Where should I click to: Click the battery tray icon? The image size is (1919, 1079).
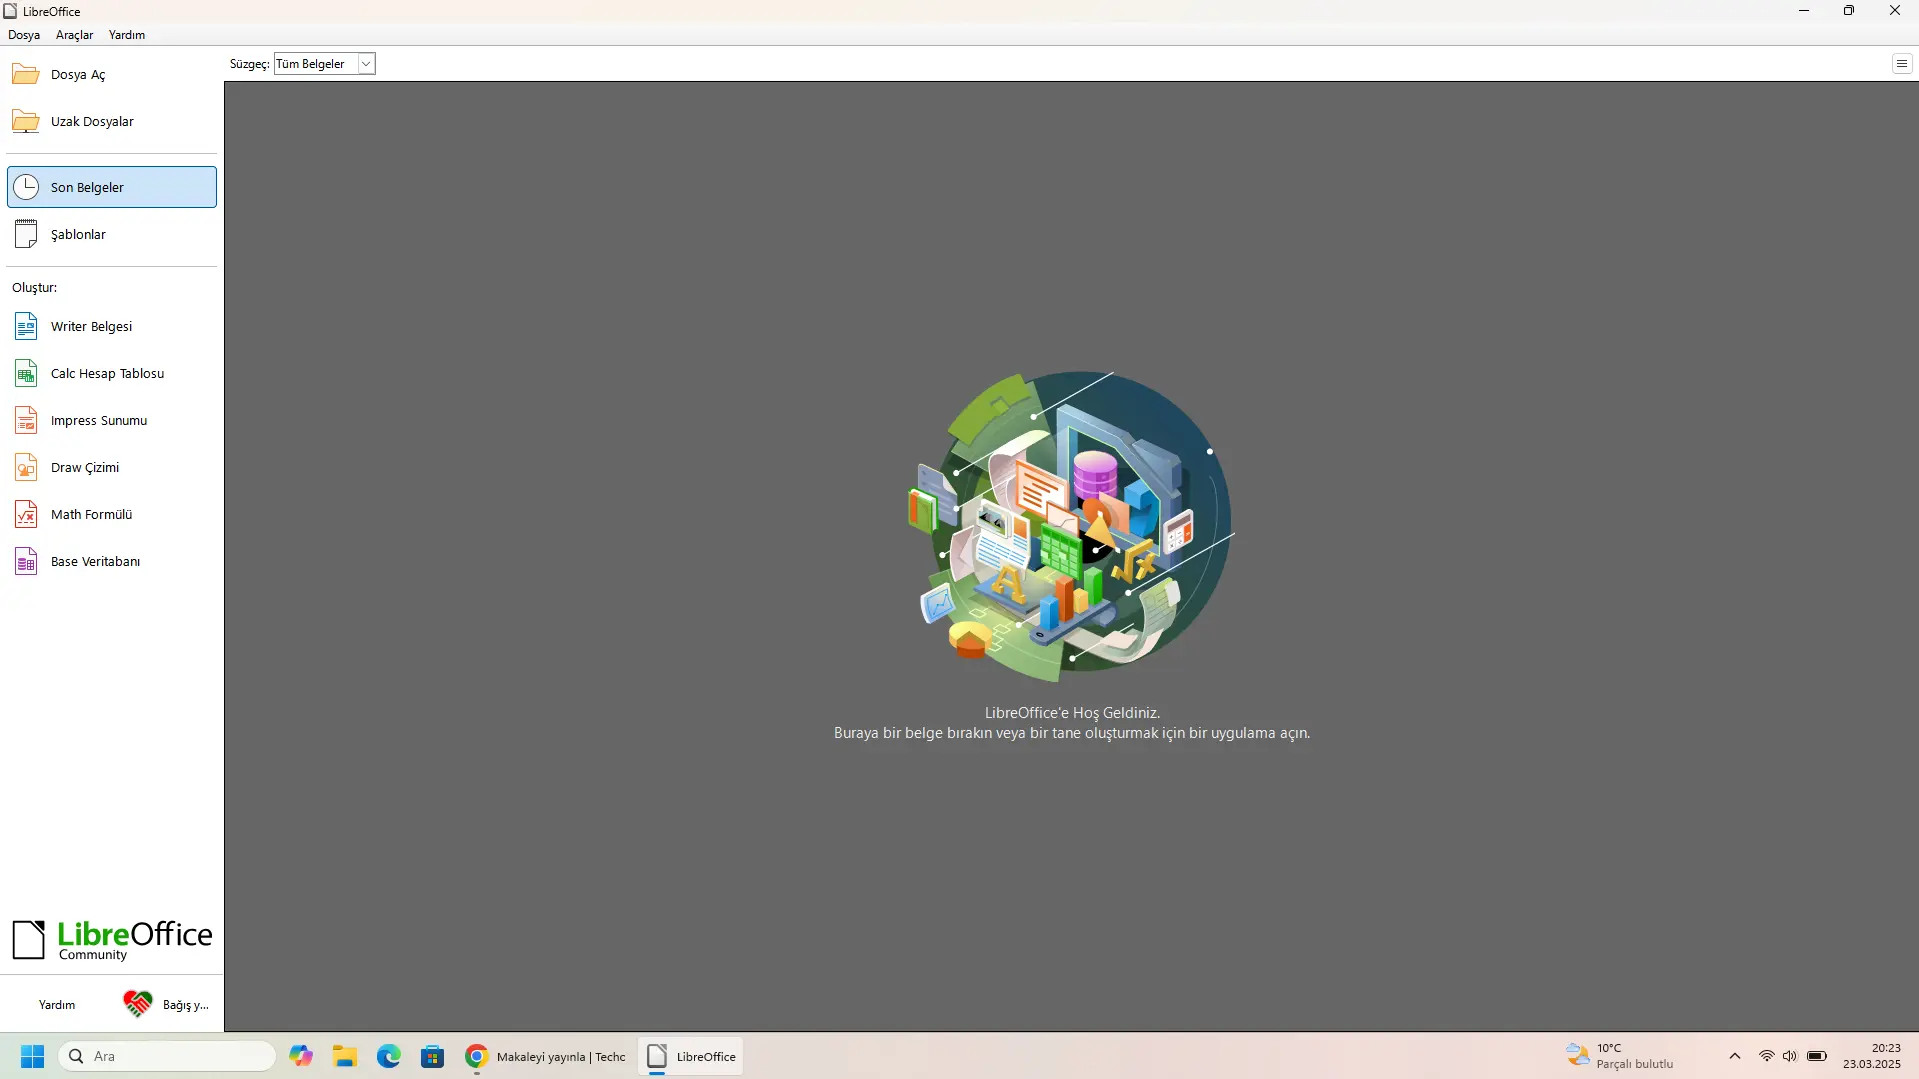click(1817, 1056)
